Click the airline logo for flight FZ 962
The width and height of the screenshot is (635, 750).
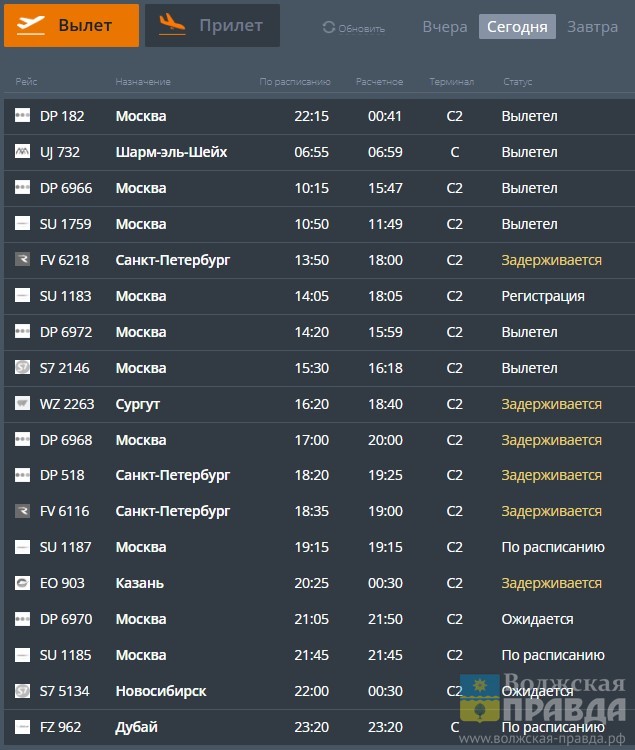pos(22,727)
